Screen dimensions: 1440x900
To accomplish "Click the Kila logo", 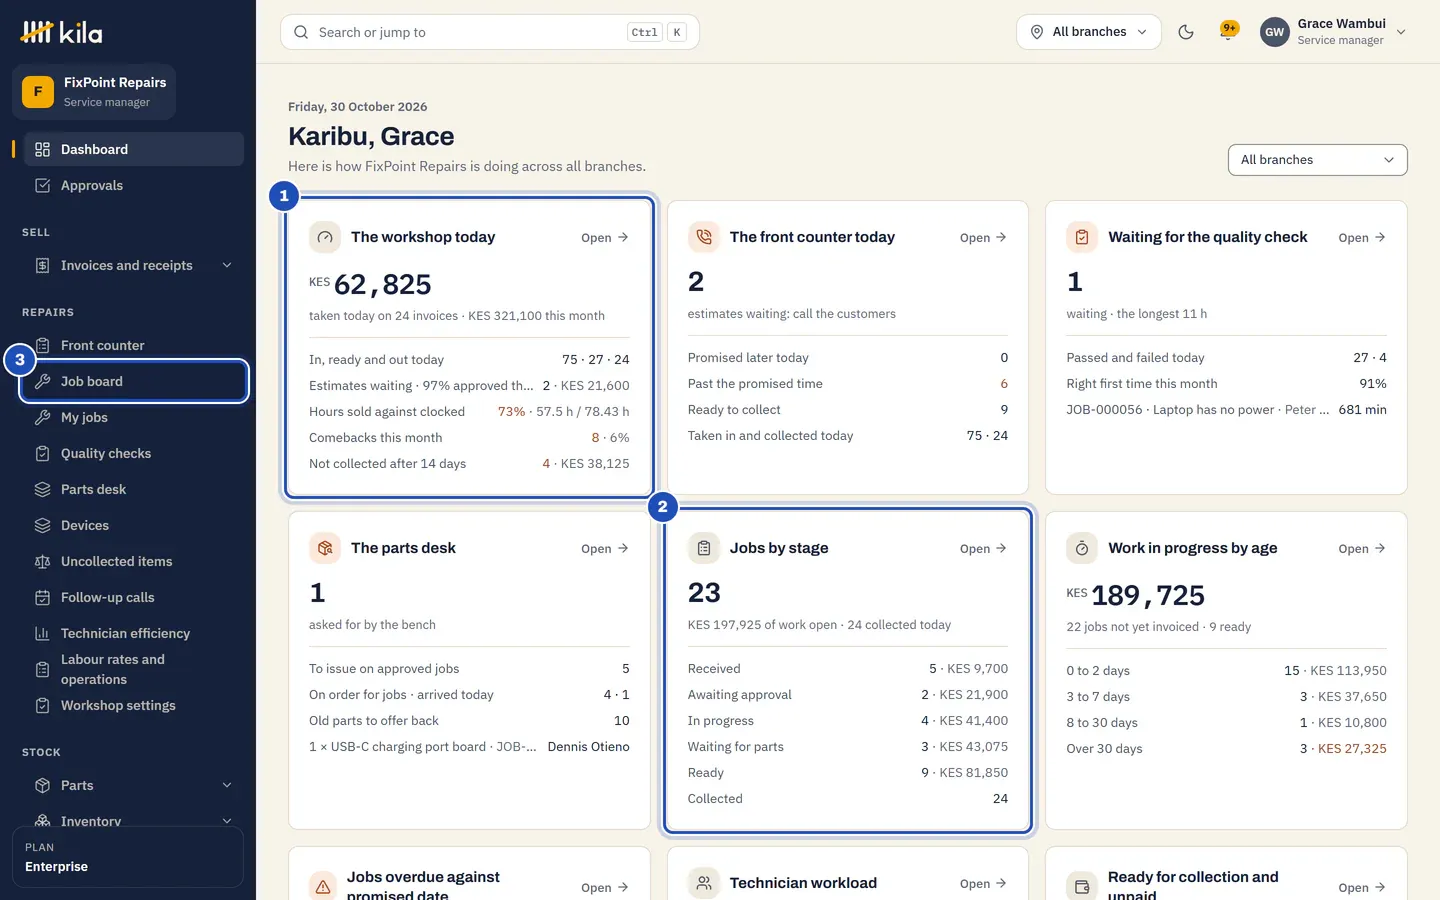I will coord(61,33).
